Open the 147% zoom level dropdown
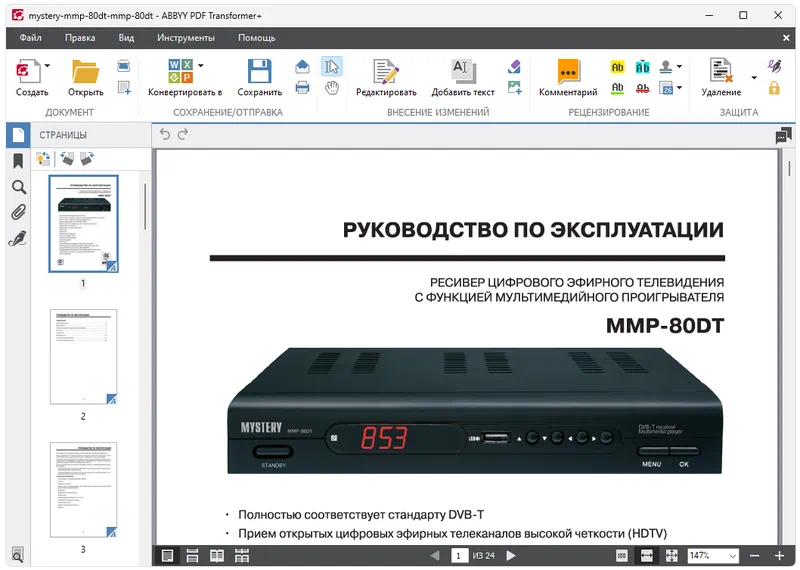The width and height of the screenshot is (800, 570). coord(733,555)
